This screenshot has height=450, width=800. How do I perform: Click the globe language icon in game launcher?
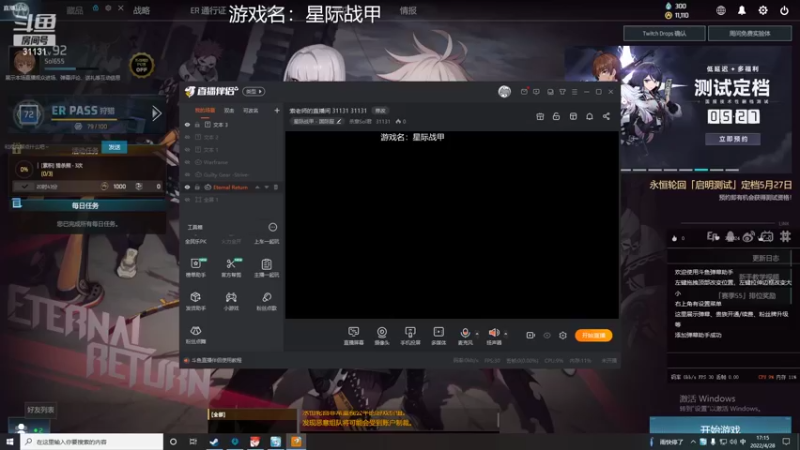tap(720, 10)
